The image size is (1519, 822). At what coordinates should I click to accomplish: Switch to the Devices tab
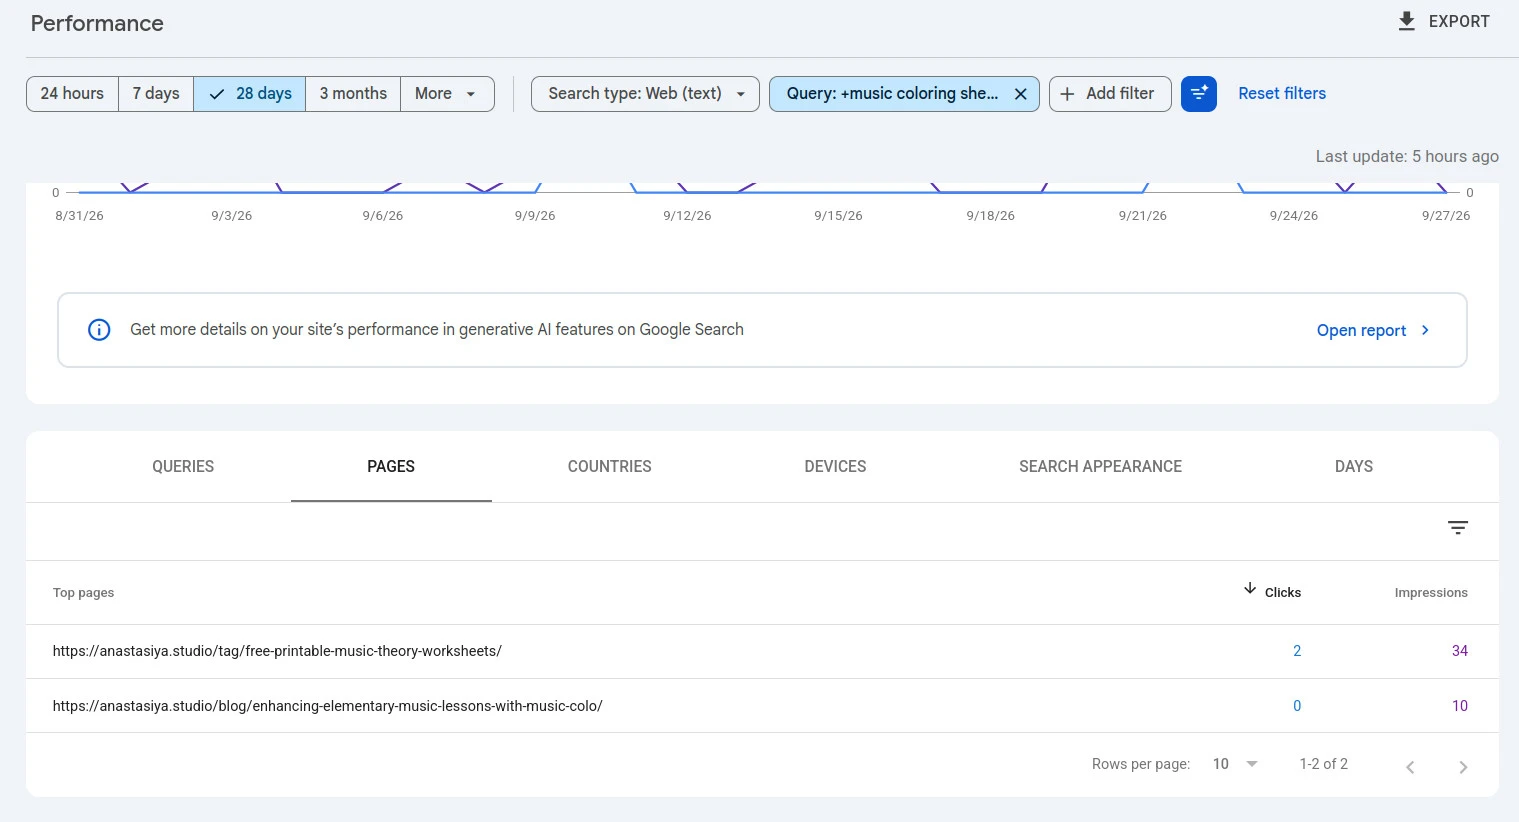coord(835,467)
